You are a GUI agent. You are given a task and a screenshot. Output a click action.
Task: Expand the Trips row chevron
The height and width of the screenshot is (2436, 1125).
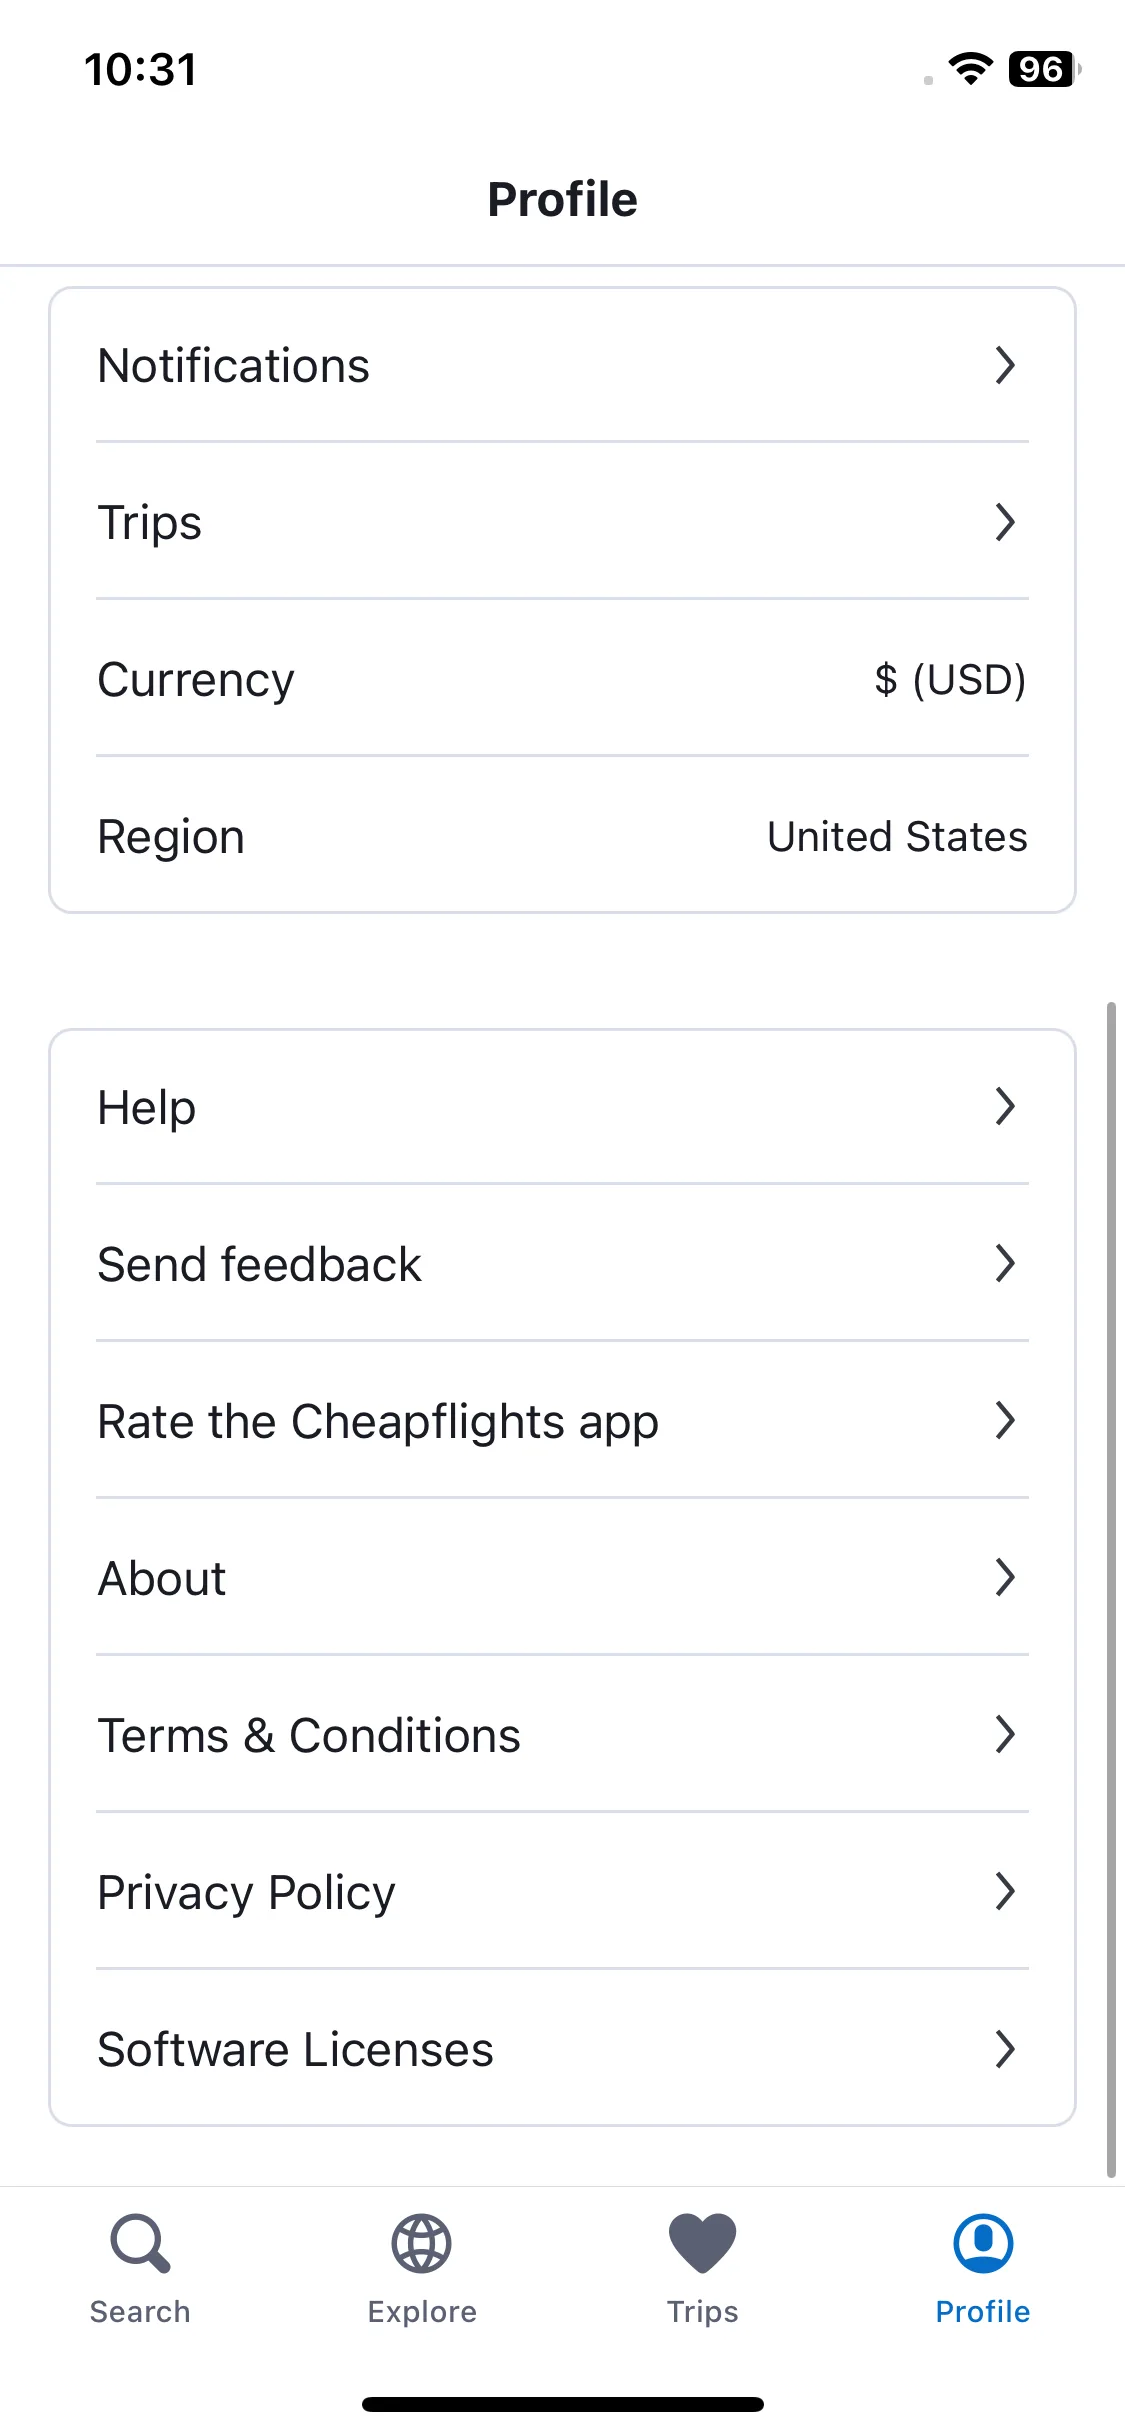pyautogui.click(x=1005, y=522)
